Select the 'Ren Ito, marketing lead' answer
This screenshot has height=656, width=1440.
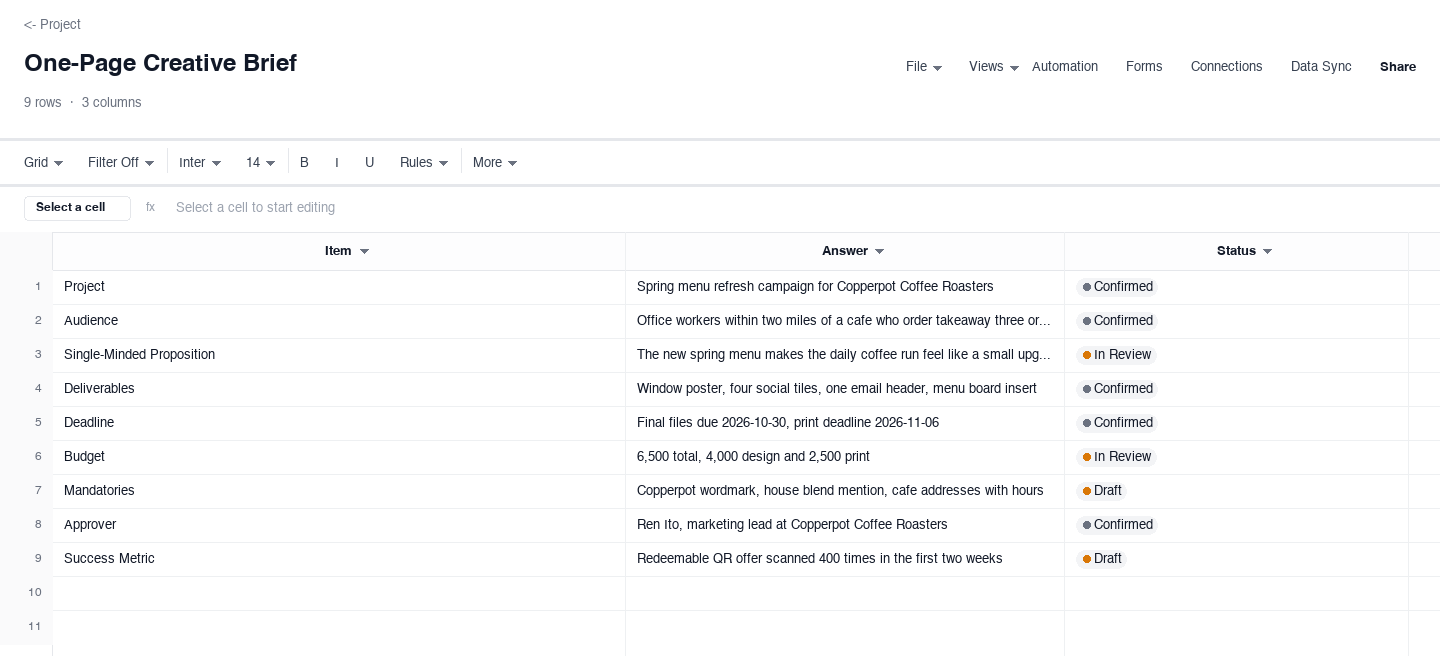click(845, 525)
